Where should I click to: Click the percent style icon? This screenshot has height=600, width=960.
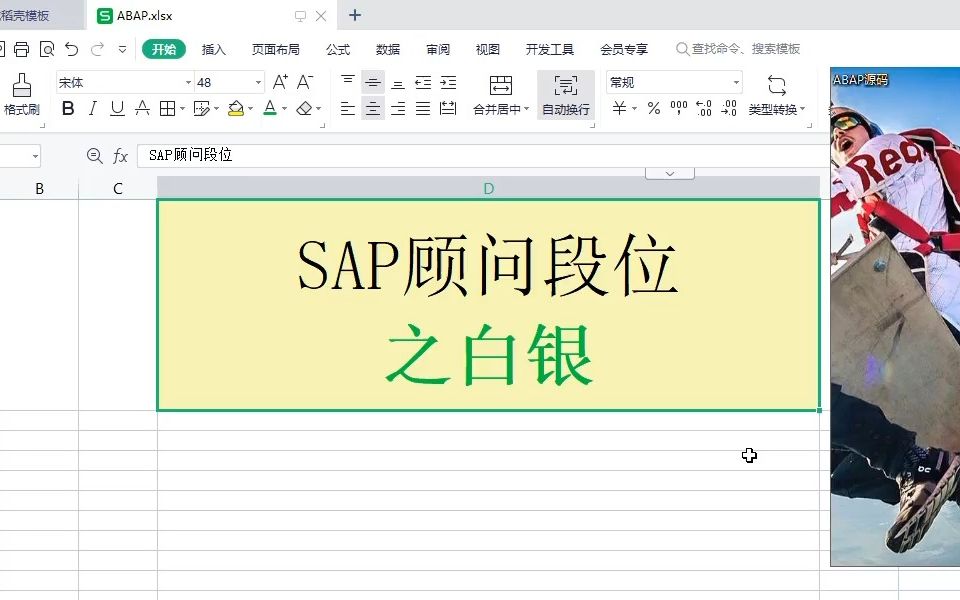coord(652,108)
